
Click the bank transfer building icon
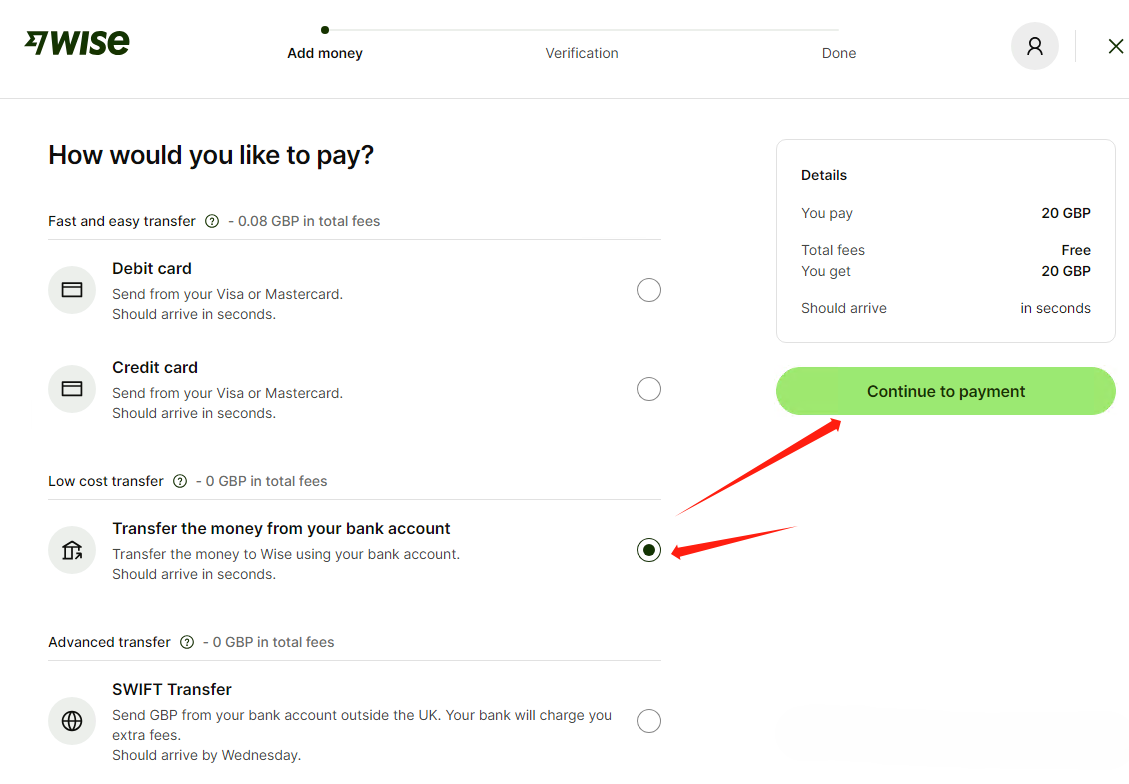(72, 550)
